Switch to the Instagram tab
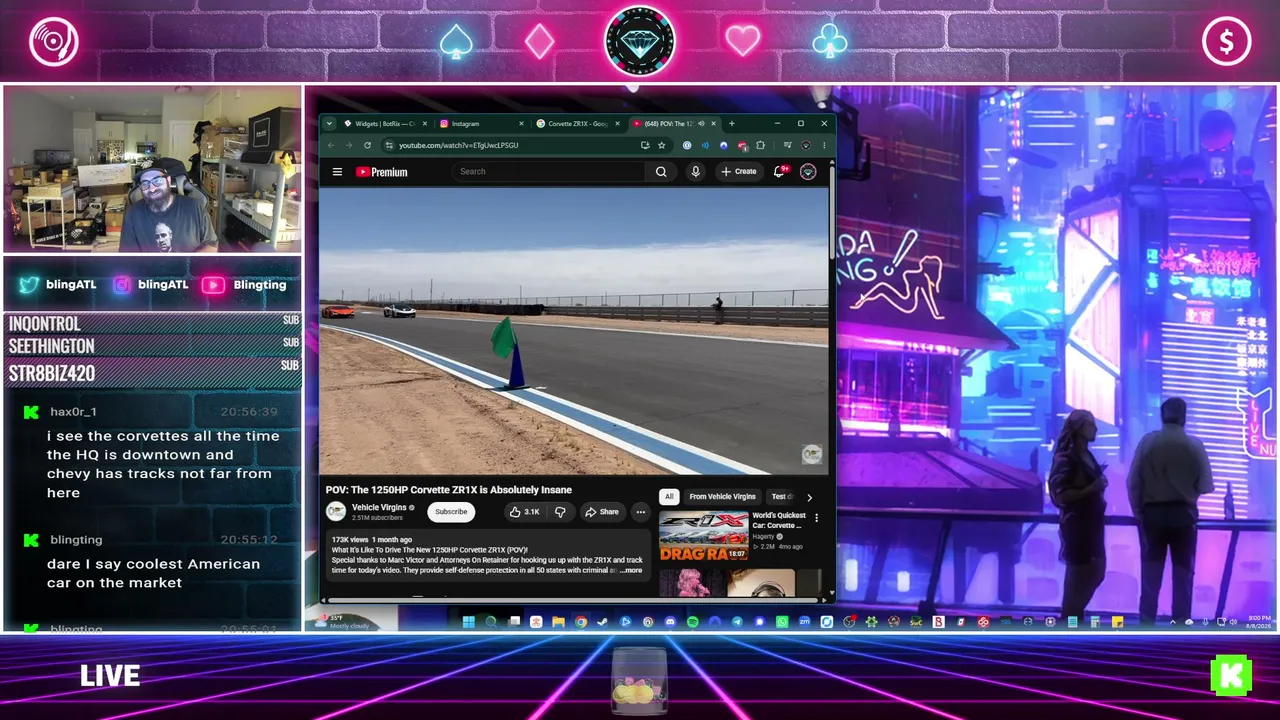This screenshot has width=1280, height=720. (x=480, y=124)
